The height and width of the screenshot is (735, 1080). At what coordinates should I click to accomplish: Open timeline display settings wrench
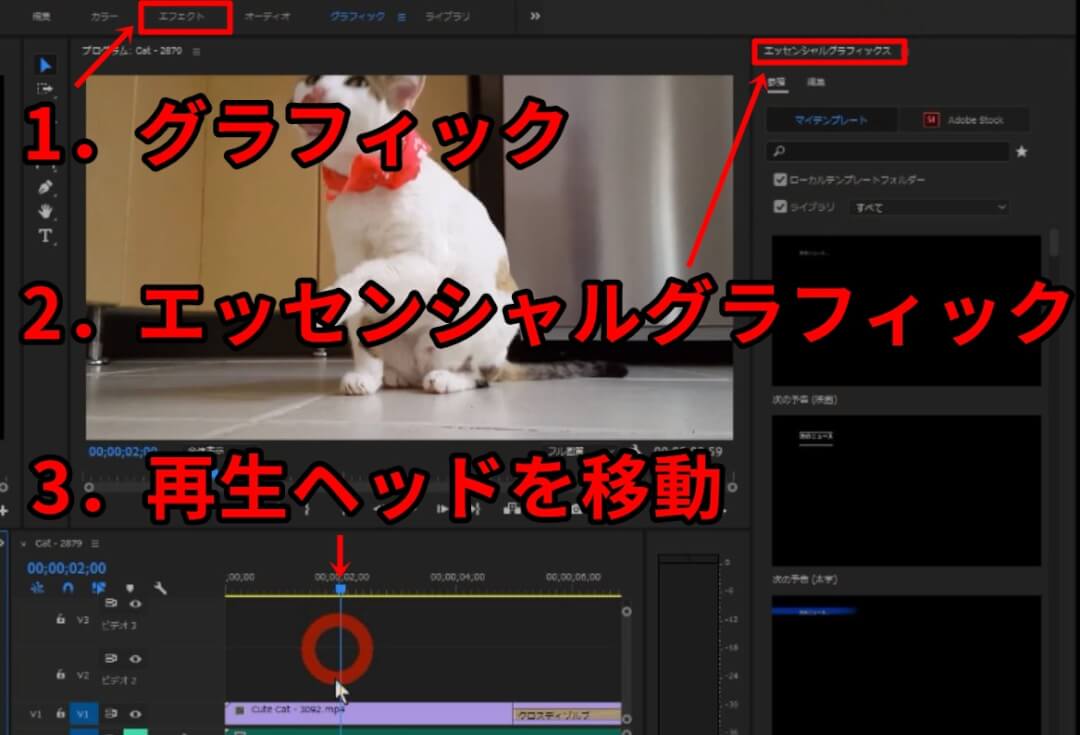coord(160,588)
